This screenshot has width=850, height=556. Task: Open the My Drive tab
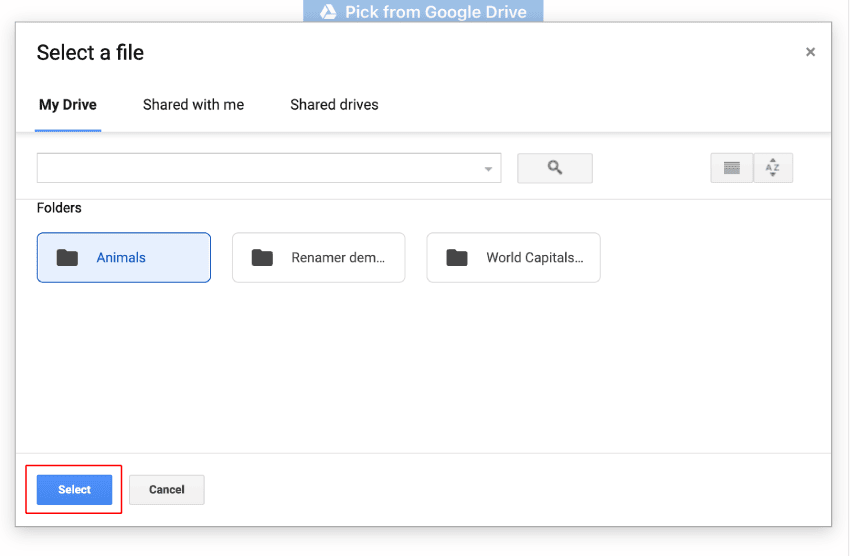[x=68, y=105]
